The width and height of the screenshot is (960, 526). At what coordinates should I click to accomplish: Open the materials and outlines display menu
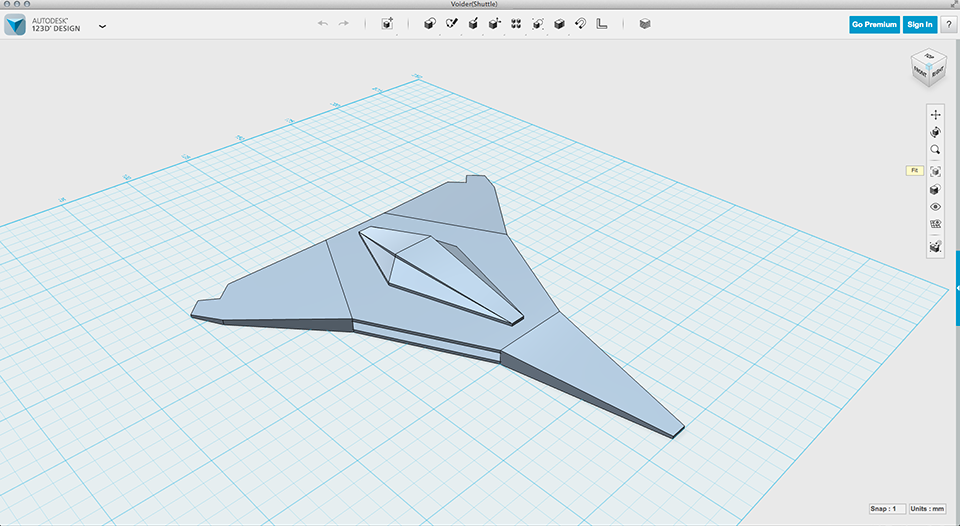tap(935, 189)
